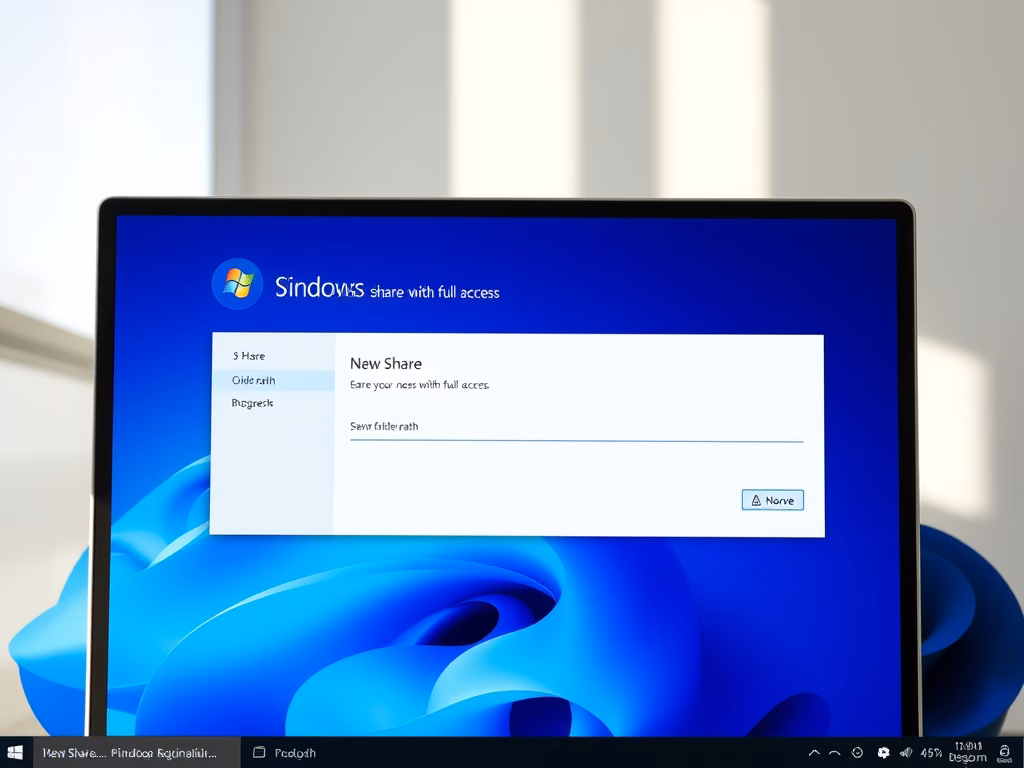The width and height of the screenshot is (1024, 768).
Task: Click the warning icon on the Norve button
Action: pyautogui.click(x=756, y=500)
